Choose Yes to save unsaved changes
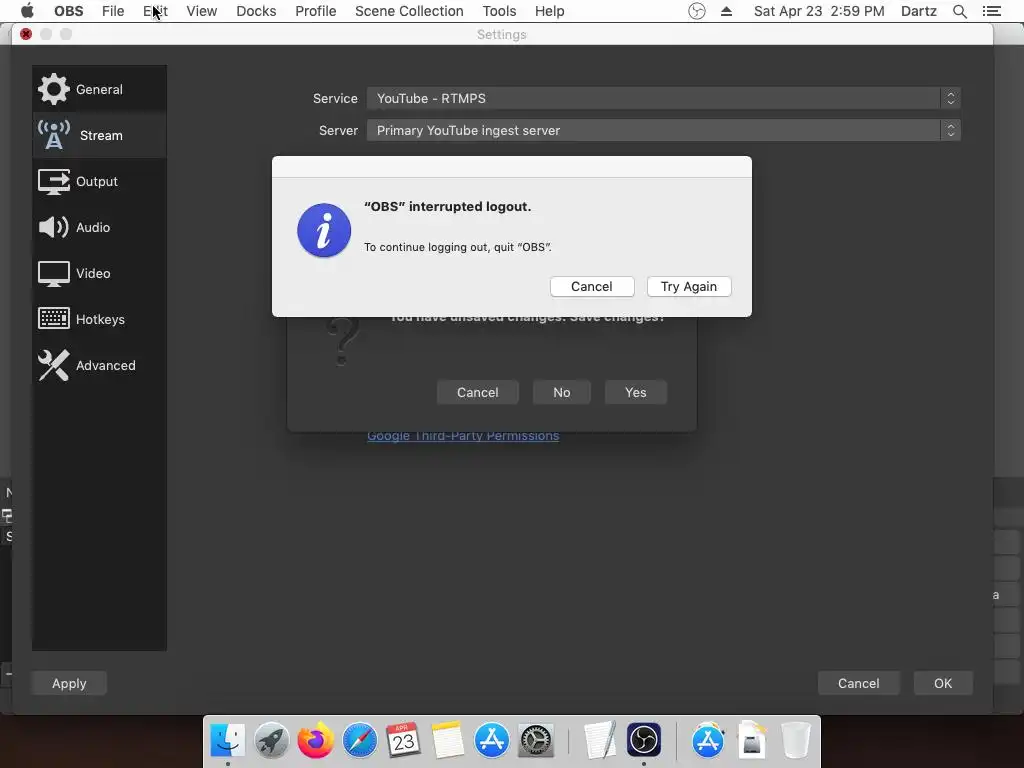This screenshot has width=1024, height=768. tap(635, 392)
